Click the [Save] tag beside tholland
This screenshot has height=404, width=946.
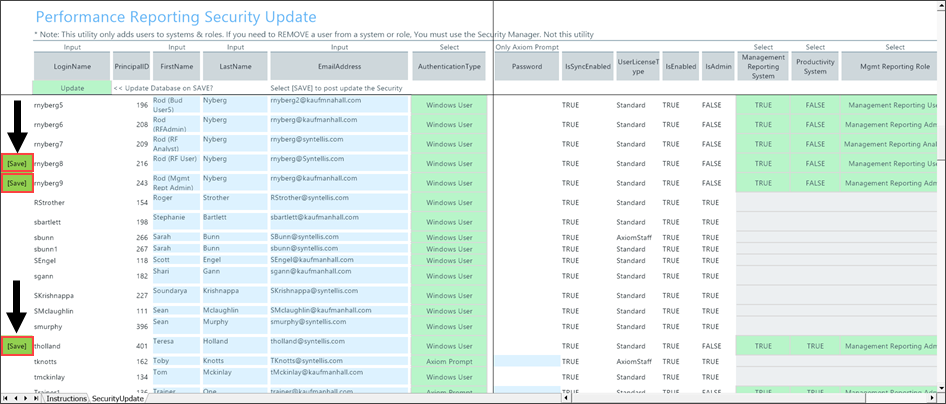point(17,346)
